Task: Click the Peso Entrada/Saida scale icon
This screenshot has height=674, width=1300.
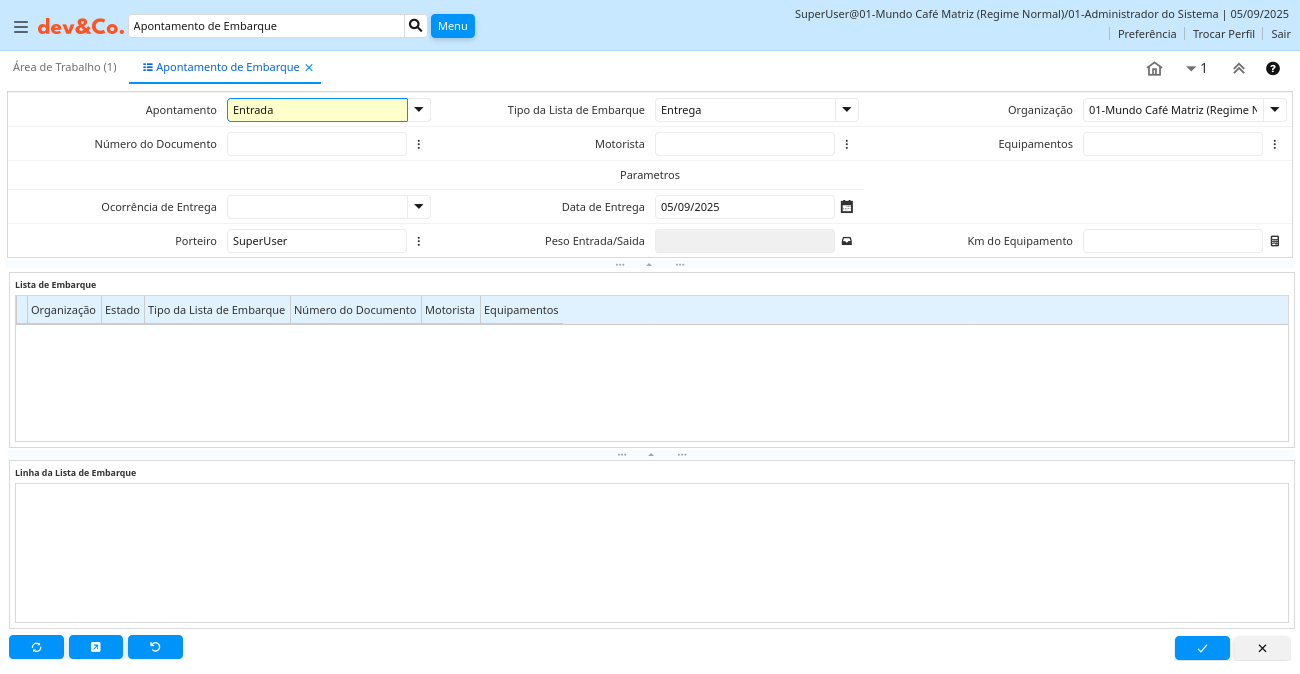Action: tap(847, 241)
